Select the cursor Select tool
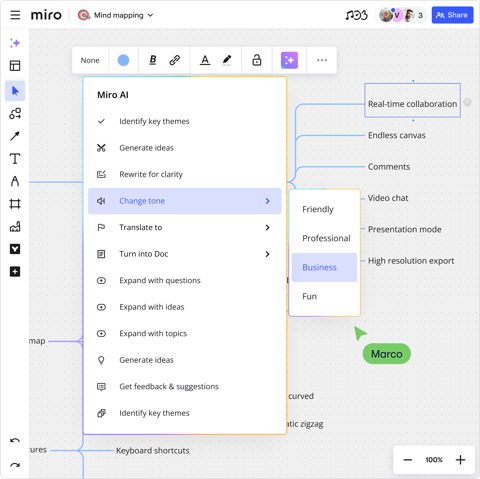The width and height of the screenshot is (480, 479). (x=15, y=91)
